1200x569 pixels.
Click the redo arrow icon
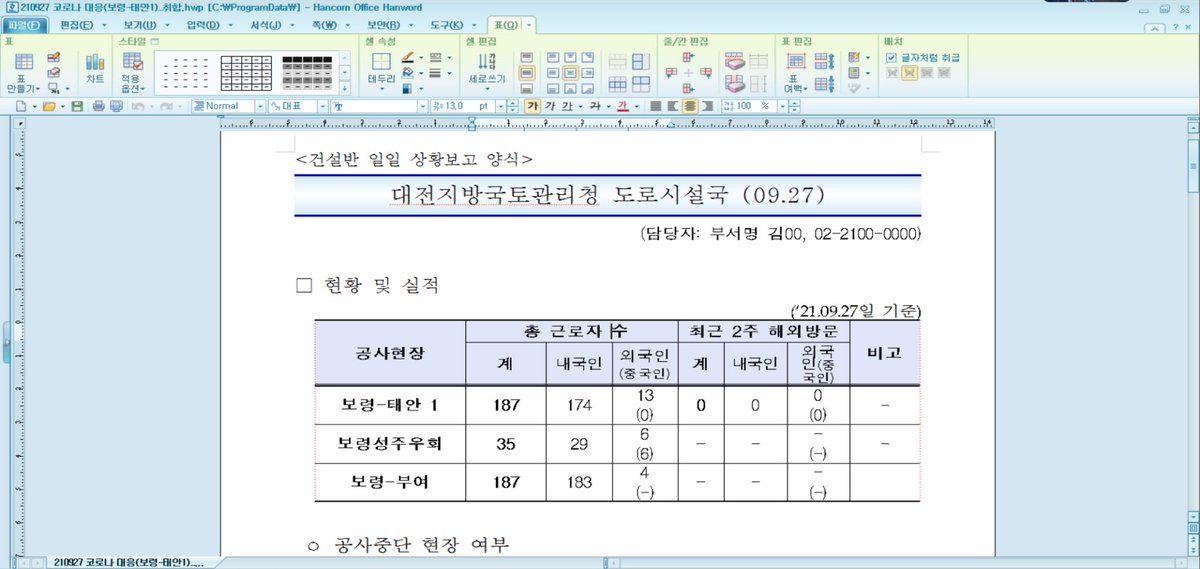click(x=165, y=105)
